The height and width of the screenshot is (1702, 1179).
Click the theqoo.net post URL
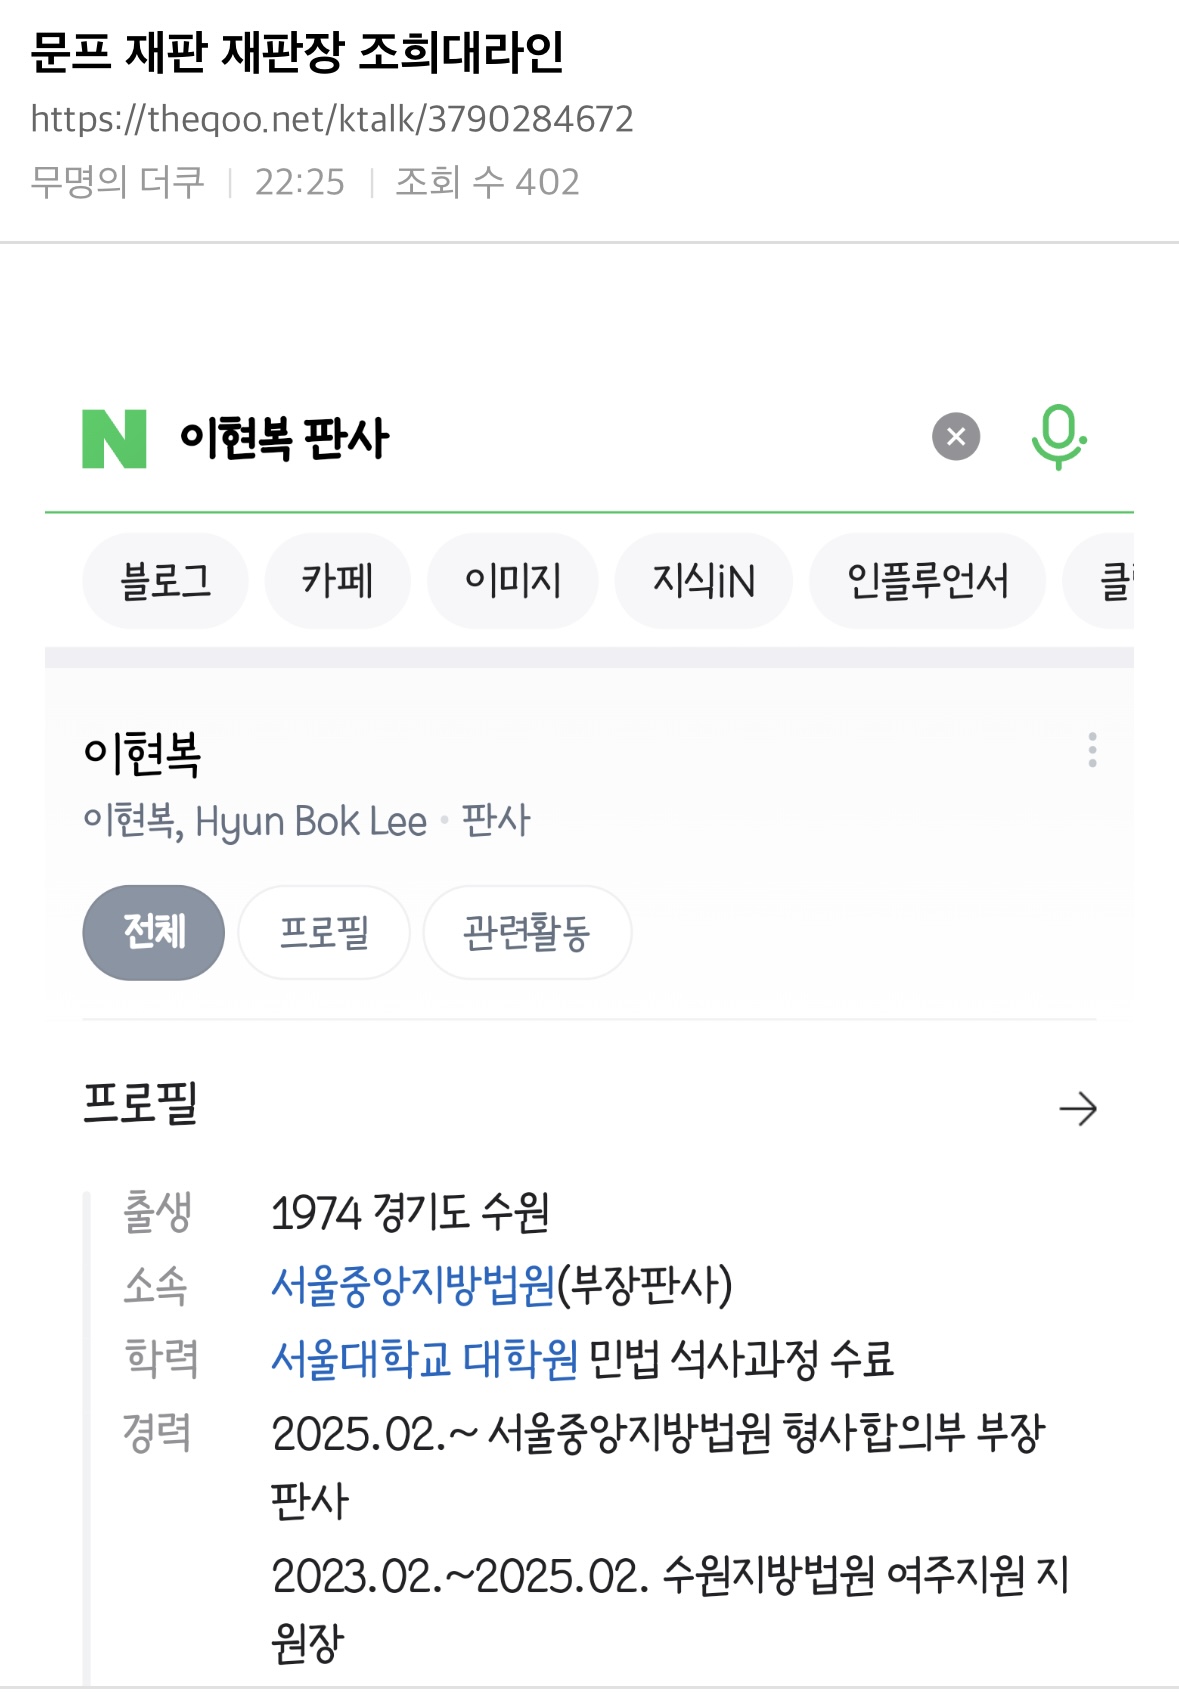point(332,119)
